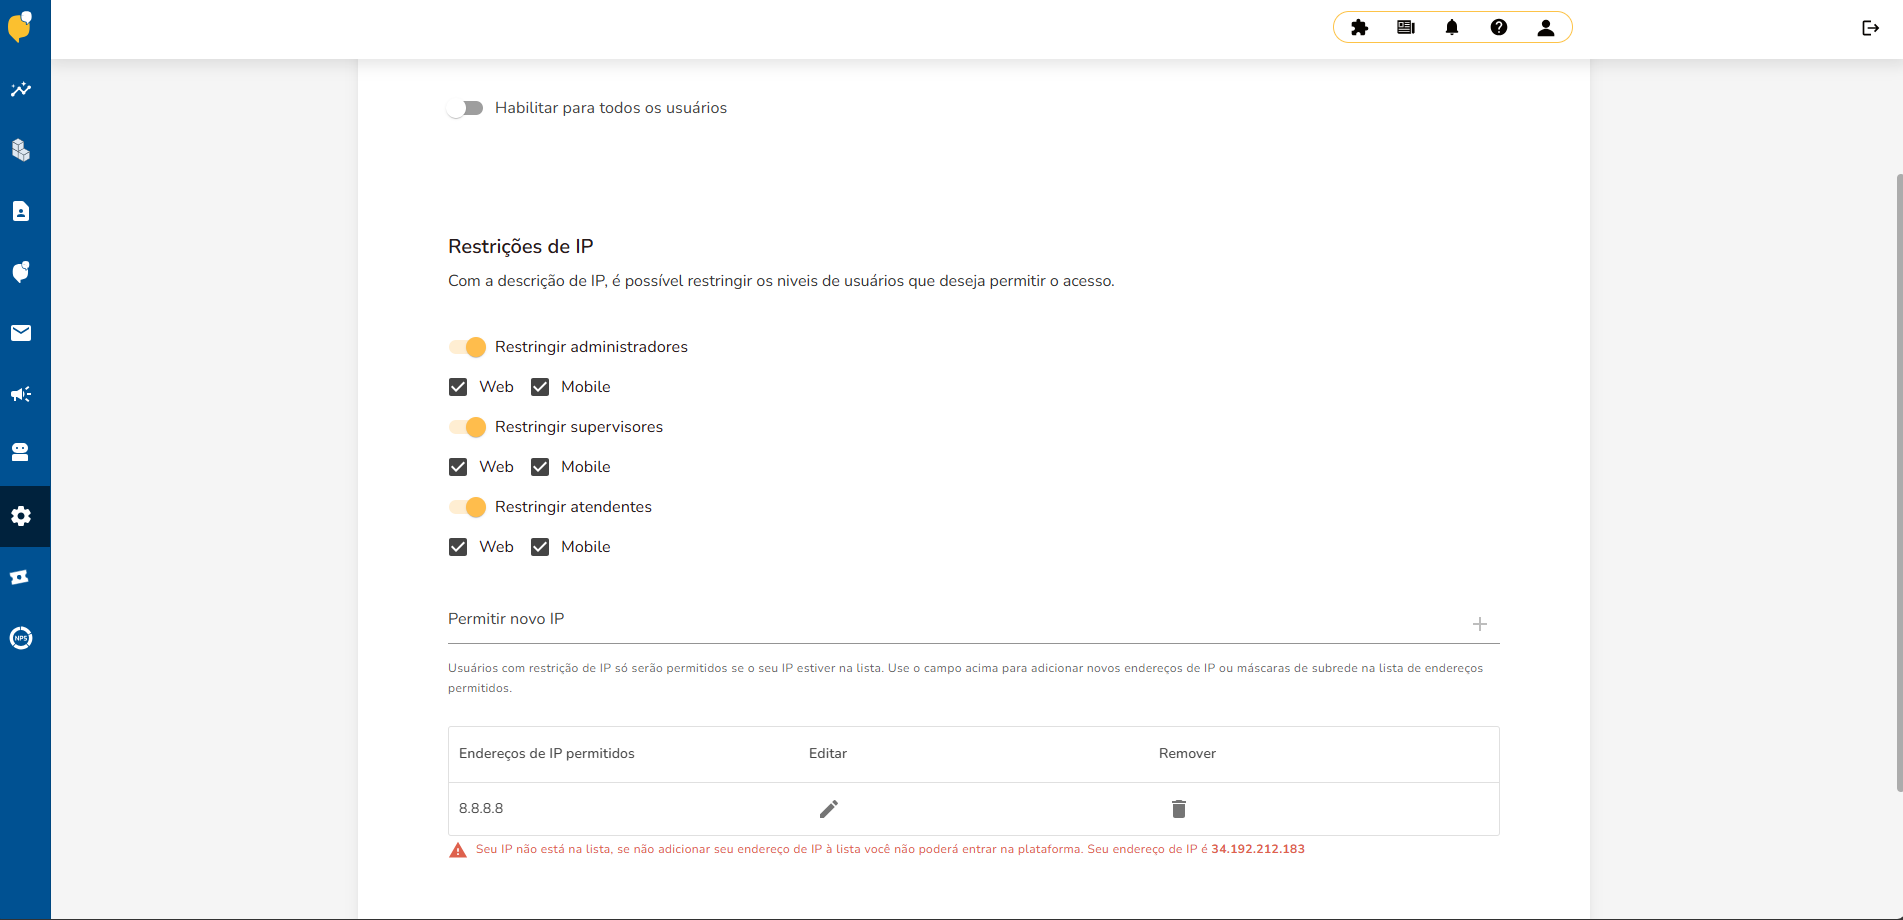Screen dimensions: 1903x920
Task: Click the Restrições de IP heading
Action: (x=521, y=247)
